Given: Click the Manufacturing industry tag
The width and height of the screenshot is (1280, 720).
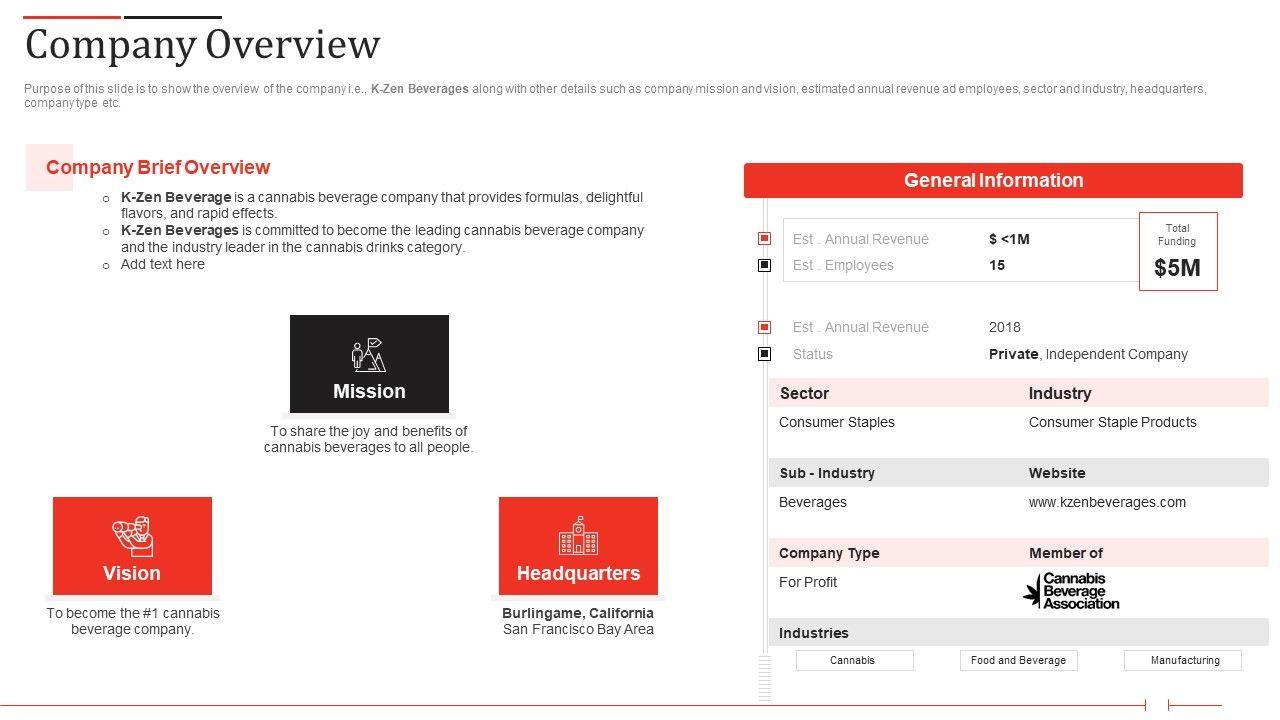Looking at the screenshot, I should (1183, 660).
